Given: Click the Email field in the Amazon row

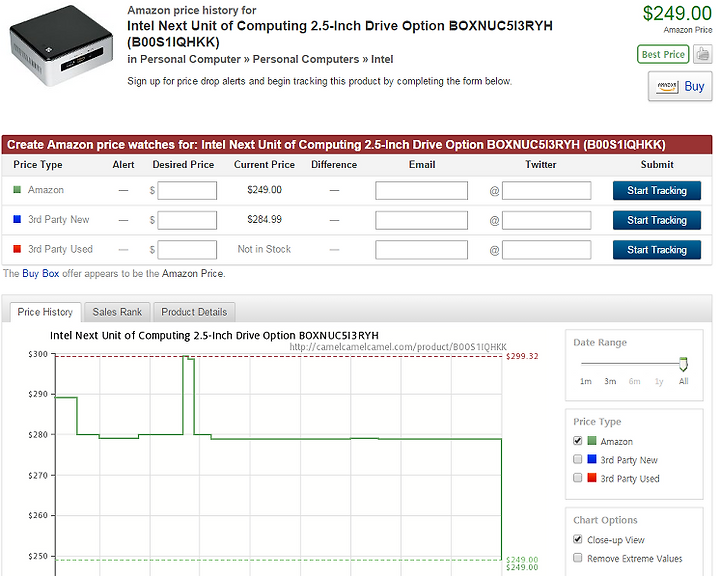Looking at the screenshot, I should 422,190.
